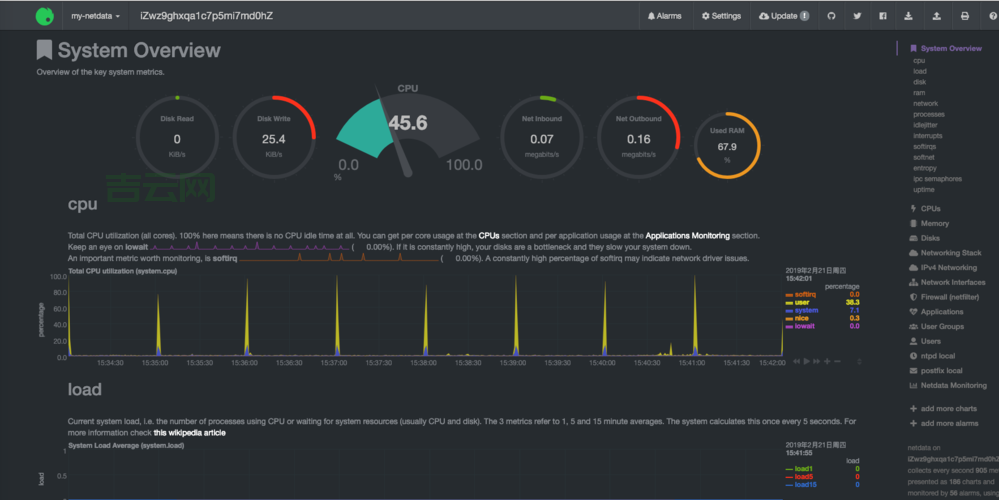Viewport: 999px width, 500px height.
Task: Click the export snapshot download icon
Action: [x=909, y=16]
